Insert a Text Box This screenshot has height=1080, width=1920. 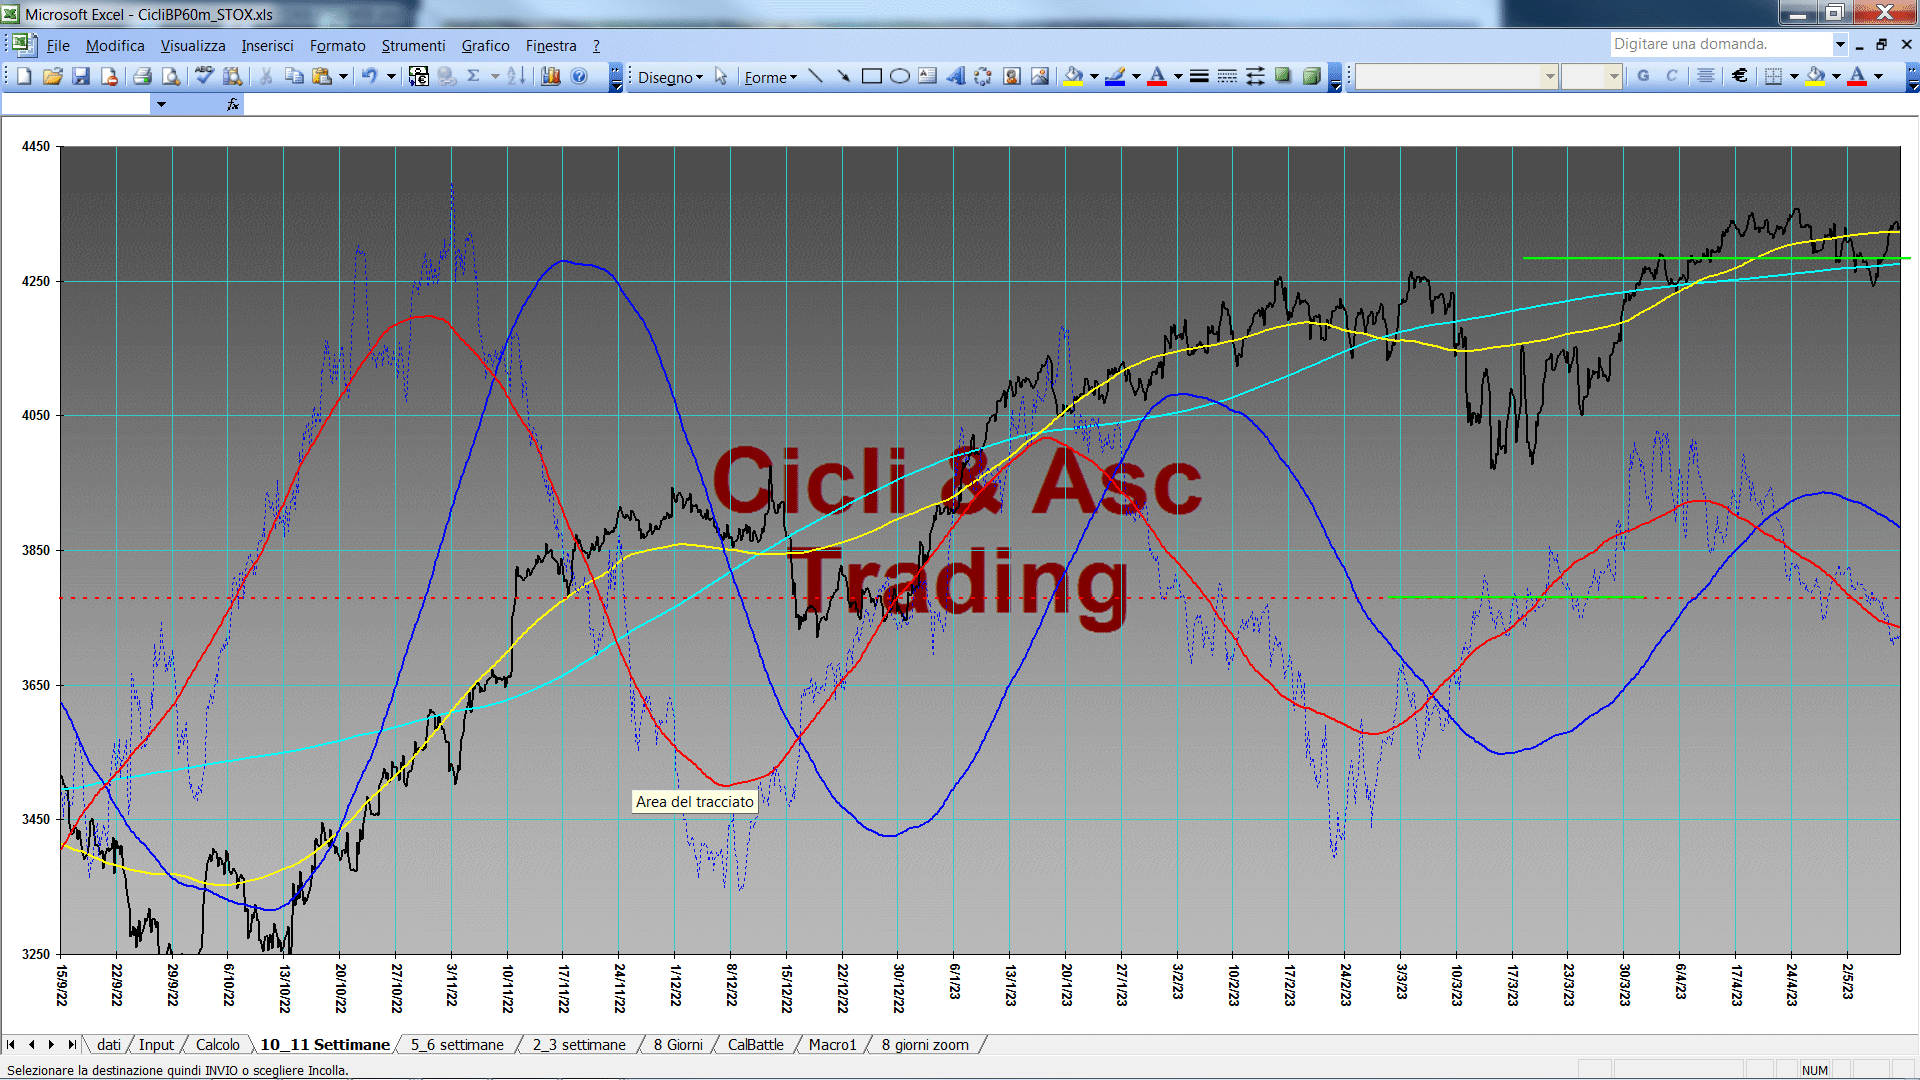tap(928, 76)
